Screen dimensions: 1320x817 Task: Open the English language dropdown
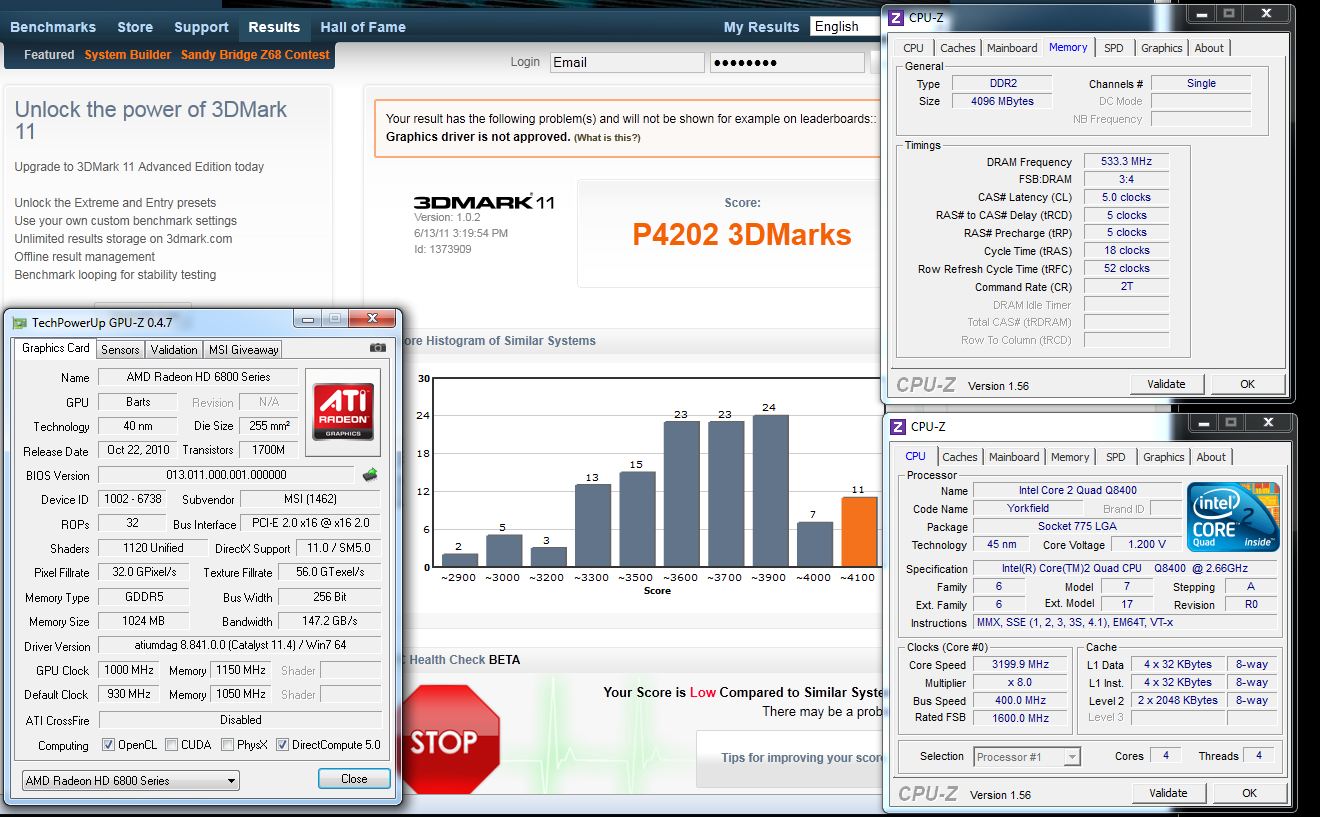tap(845, 27)
